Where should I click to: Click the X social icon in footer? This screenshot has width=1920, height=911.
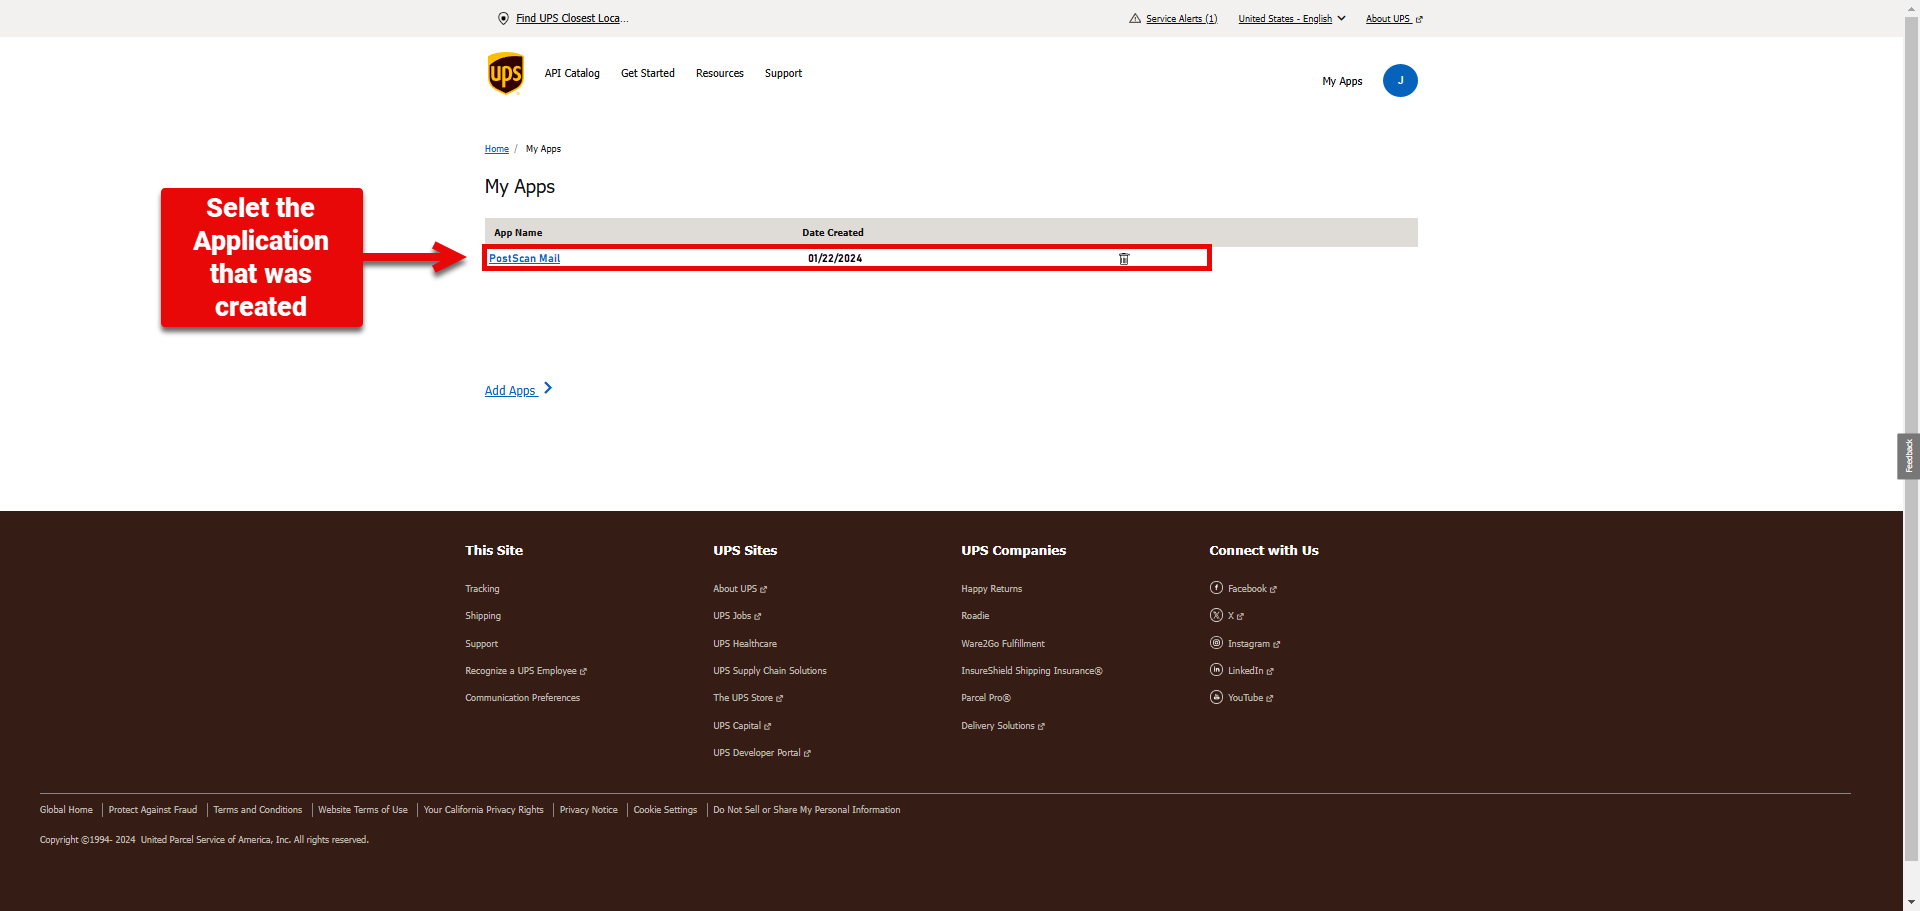tap(1216, 615)
